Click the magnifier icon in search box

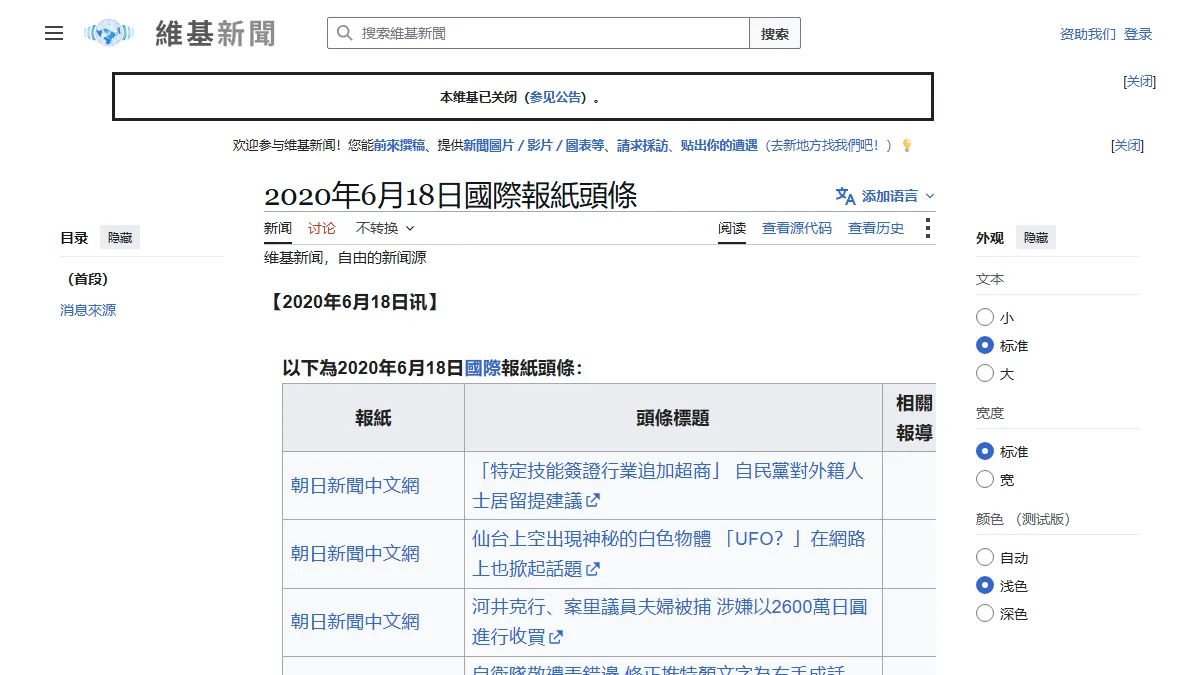pyautogui.click(x=345, y=33)
